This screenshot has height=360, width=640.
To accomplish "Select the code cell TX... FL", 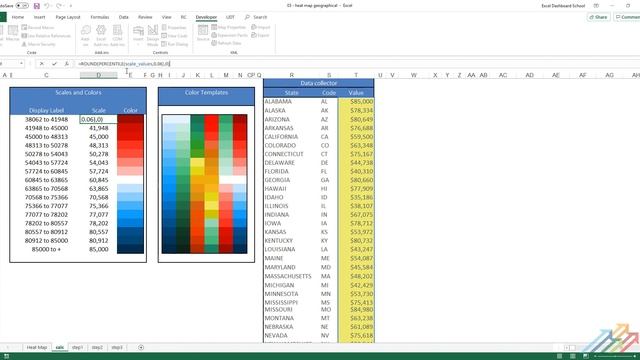I will 329,171.
